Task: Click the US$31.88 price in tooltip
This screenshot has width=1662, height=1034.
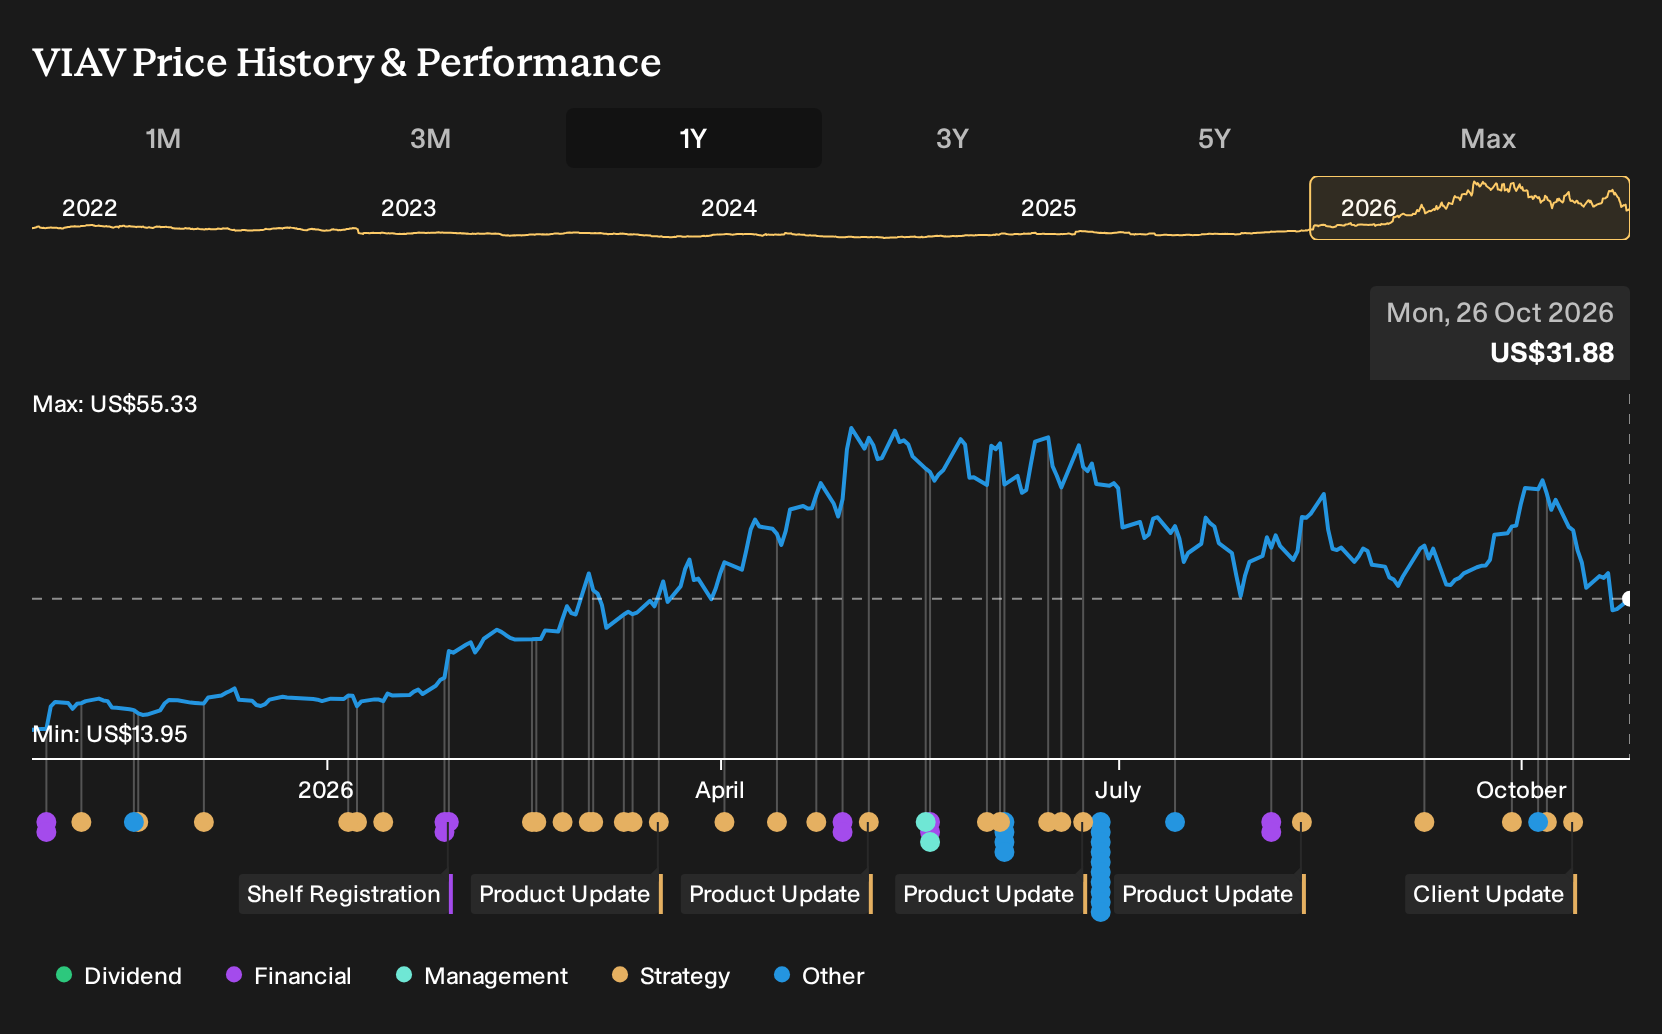Action: tap(1552, 353)
